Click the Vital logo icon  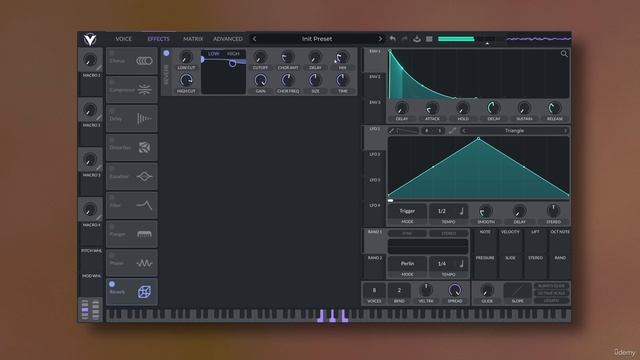click(x=90, y=39)
